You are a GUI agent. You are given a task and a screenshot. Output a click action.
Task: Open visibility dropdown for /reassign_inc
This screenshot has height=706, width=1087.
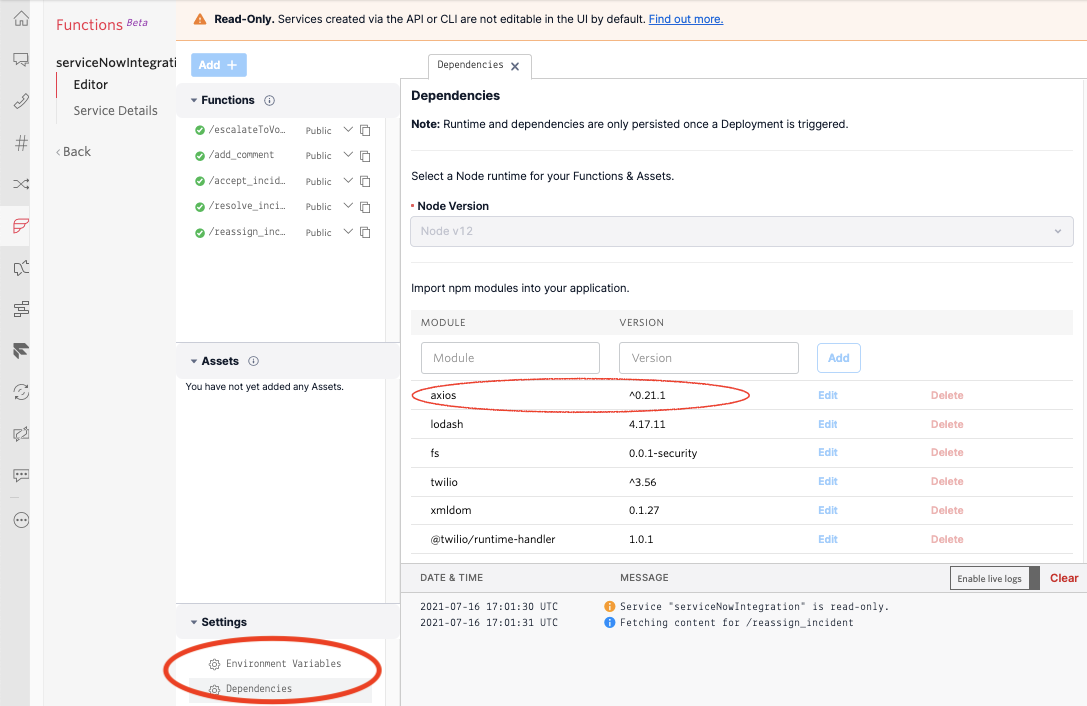(x=348, y=232)
